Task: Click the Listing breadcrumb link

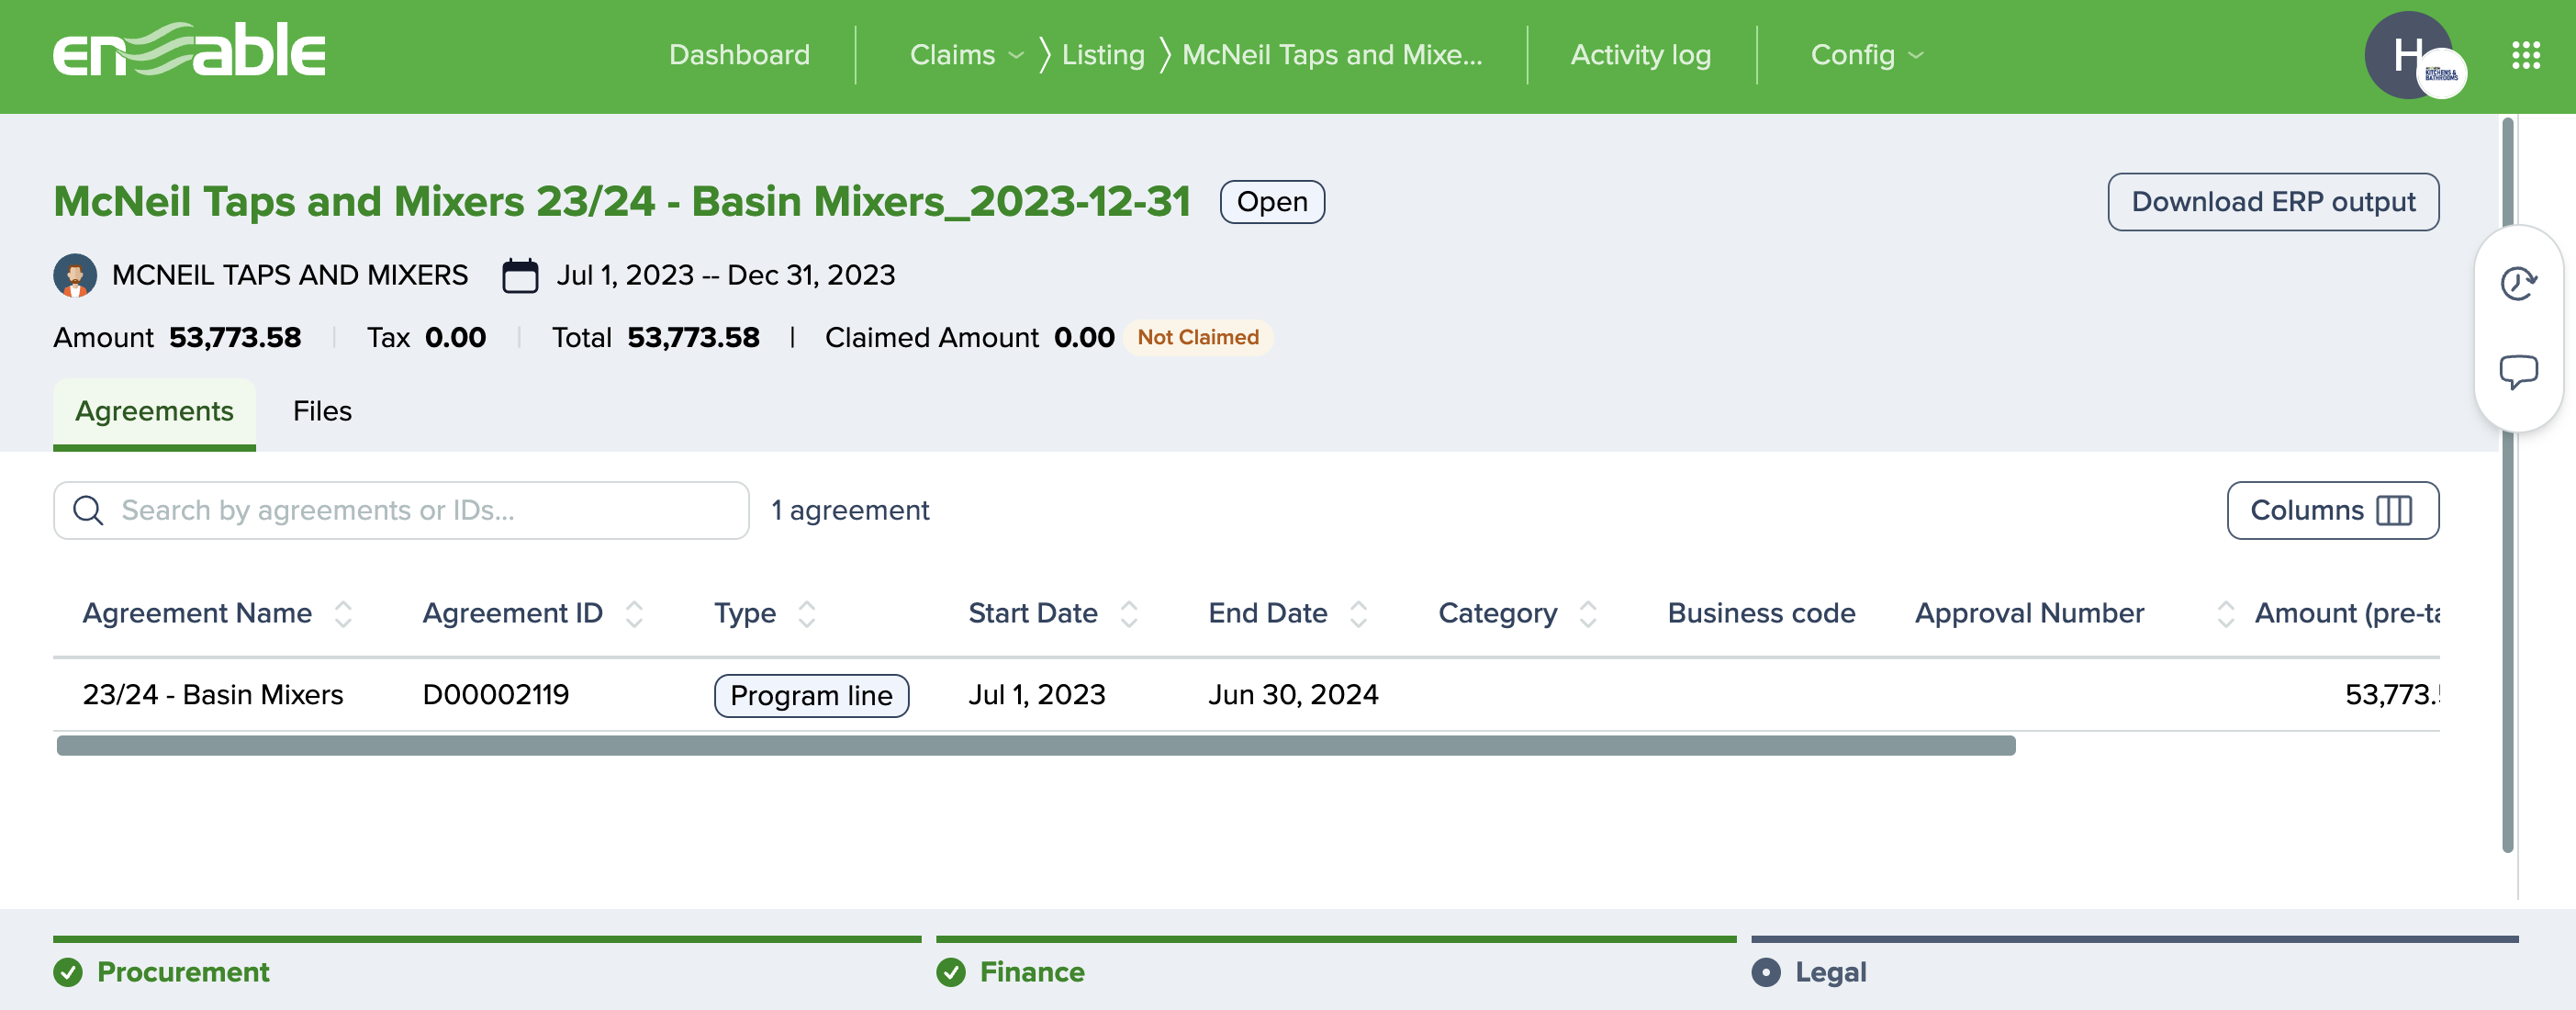Action: 1102,55
